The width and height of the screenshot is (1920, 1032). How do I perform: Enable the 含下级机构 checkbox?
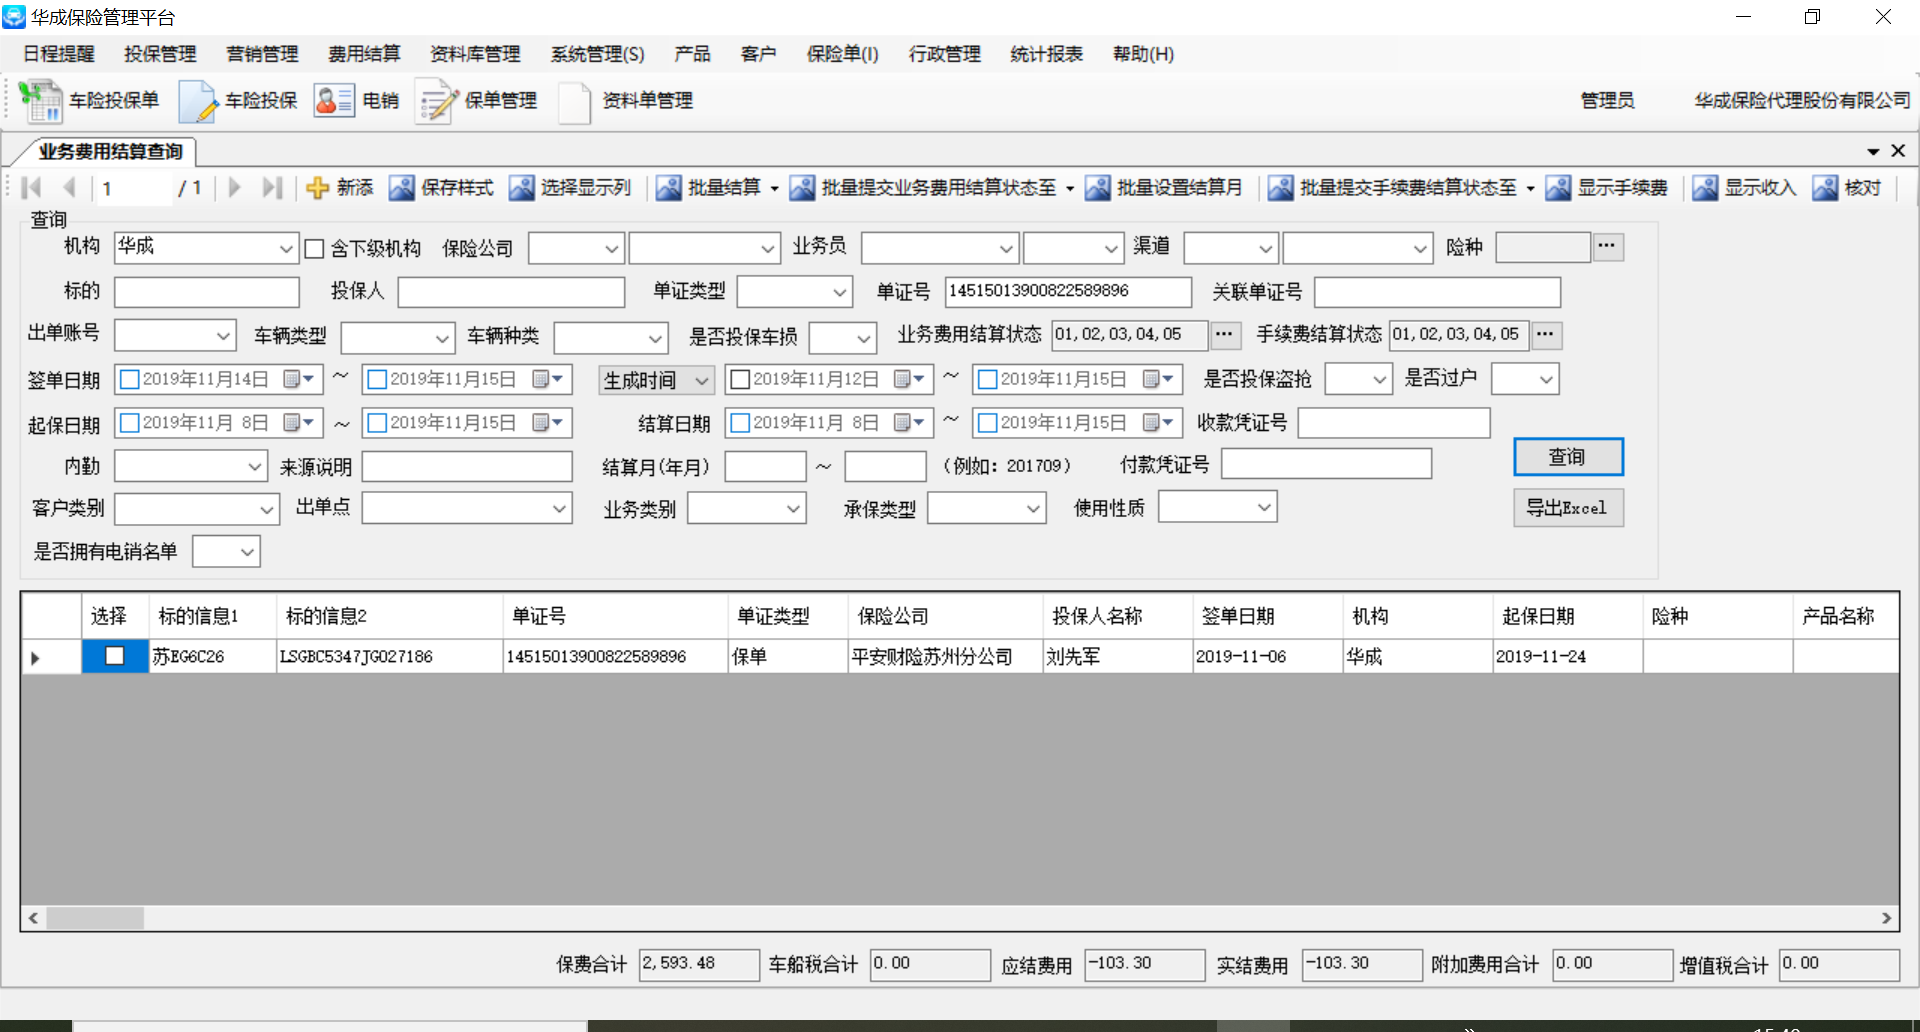coord(314,249)
